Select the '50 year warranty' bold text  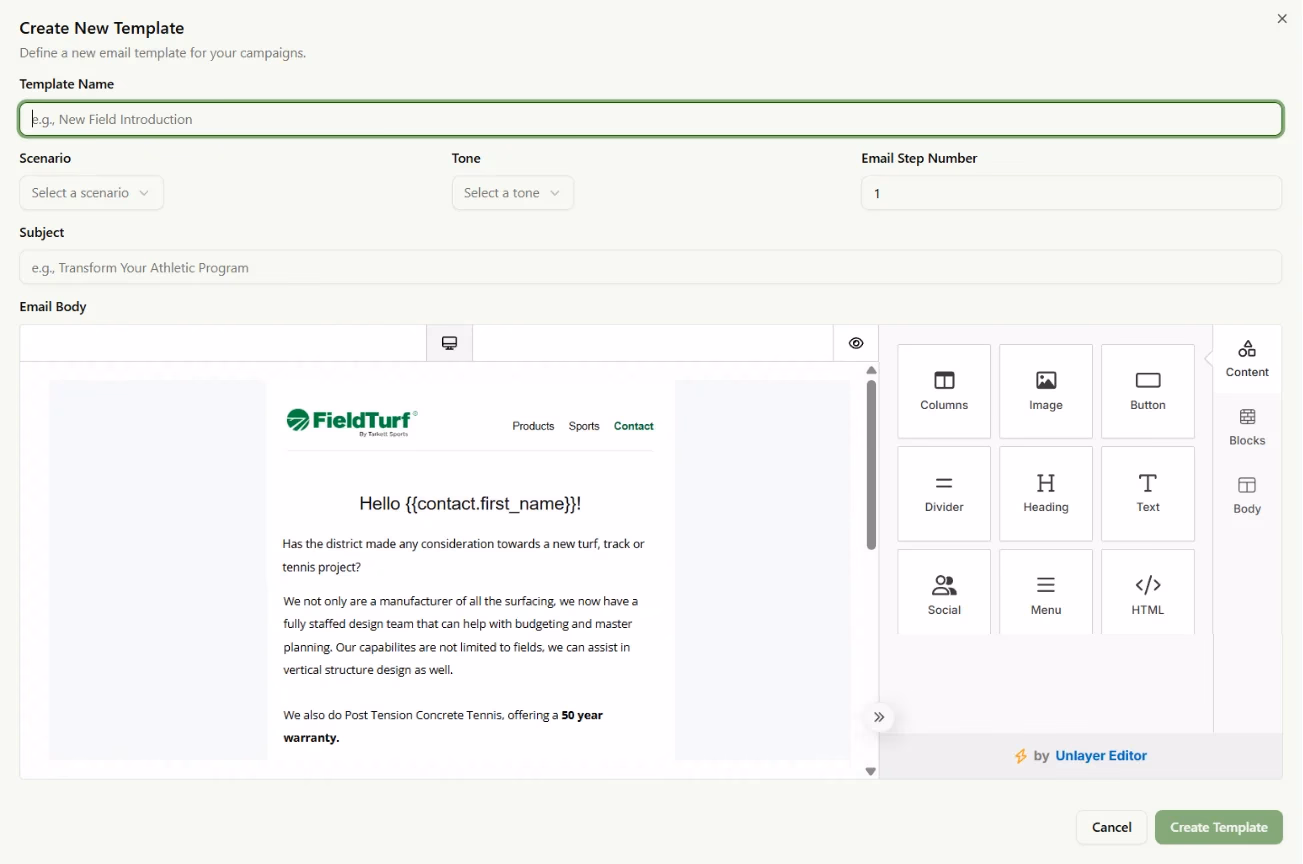443,726
